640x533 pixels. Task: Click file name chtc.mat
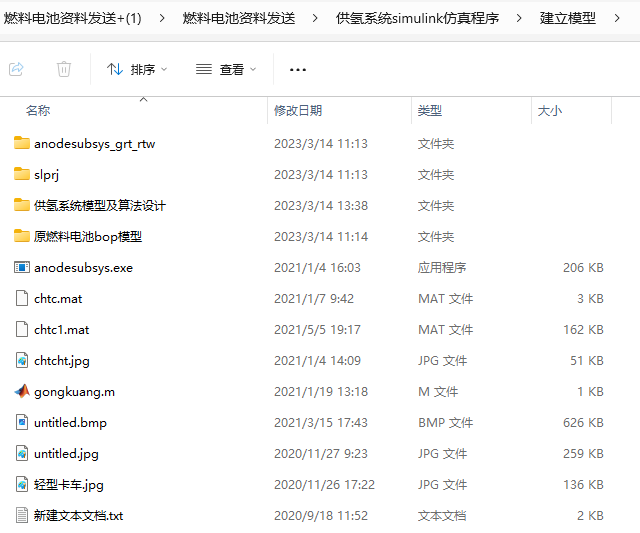(58, 299)
